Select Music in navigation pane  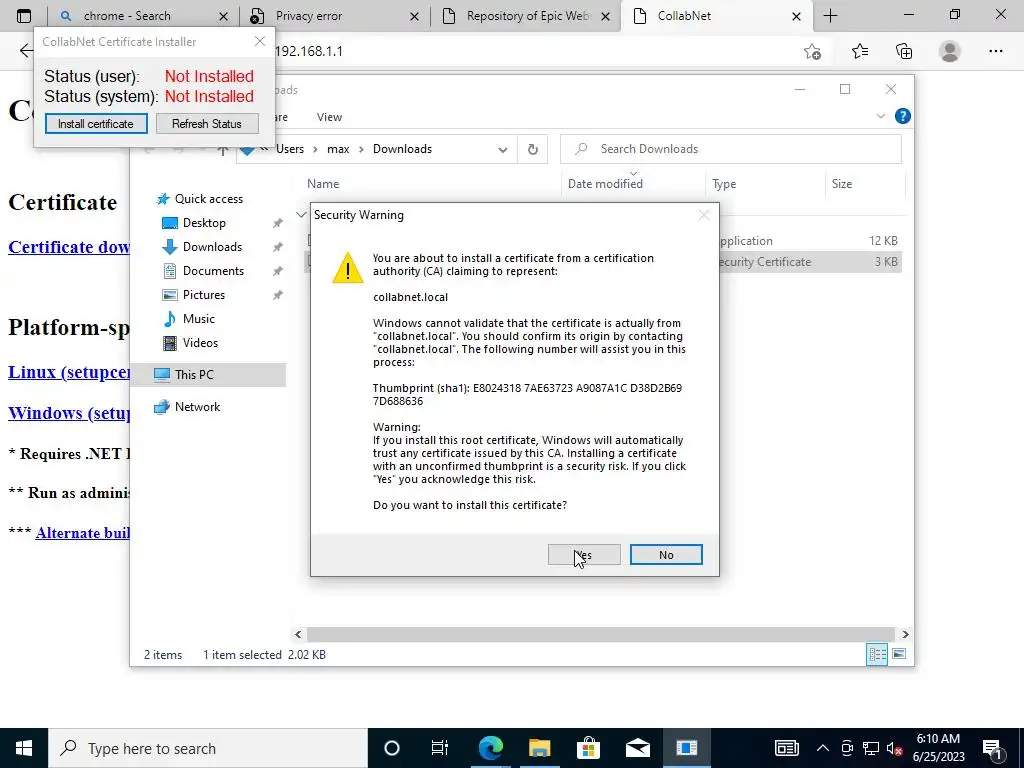[x=188, y=319]
